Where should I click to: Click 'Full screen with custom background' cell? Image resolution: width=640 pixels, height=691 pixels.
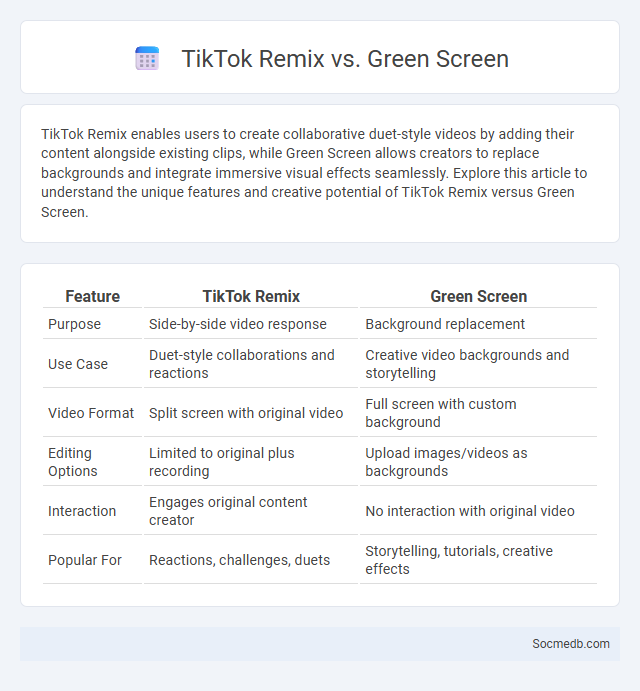[441, 413]
